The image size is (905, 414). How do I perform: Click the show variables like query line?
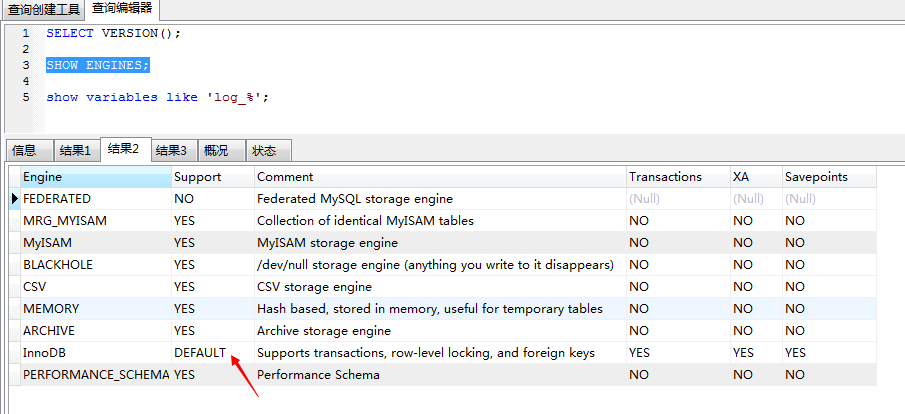[158, 97]
